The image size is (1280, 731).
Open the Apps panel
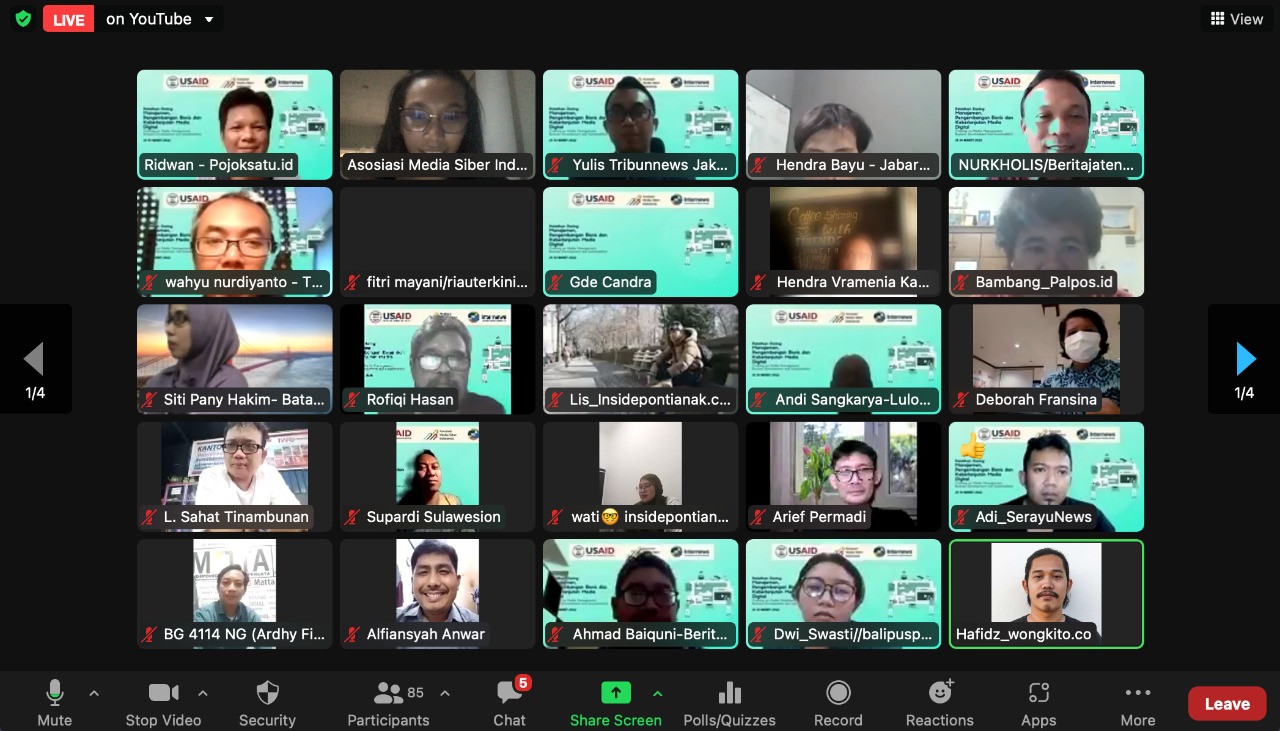[1038, 703]
